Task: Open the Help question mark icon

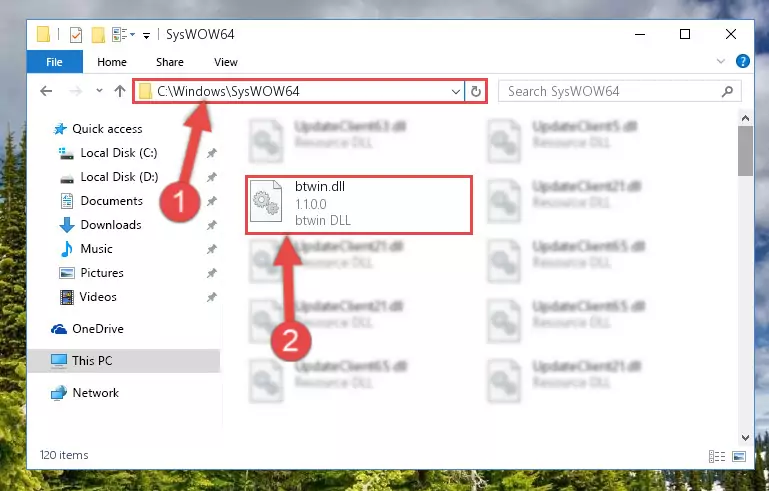Action: click(x=743, y=61)
